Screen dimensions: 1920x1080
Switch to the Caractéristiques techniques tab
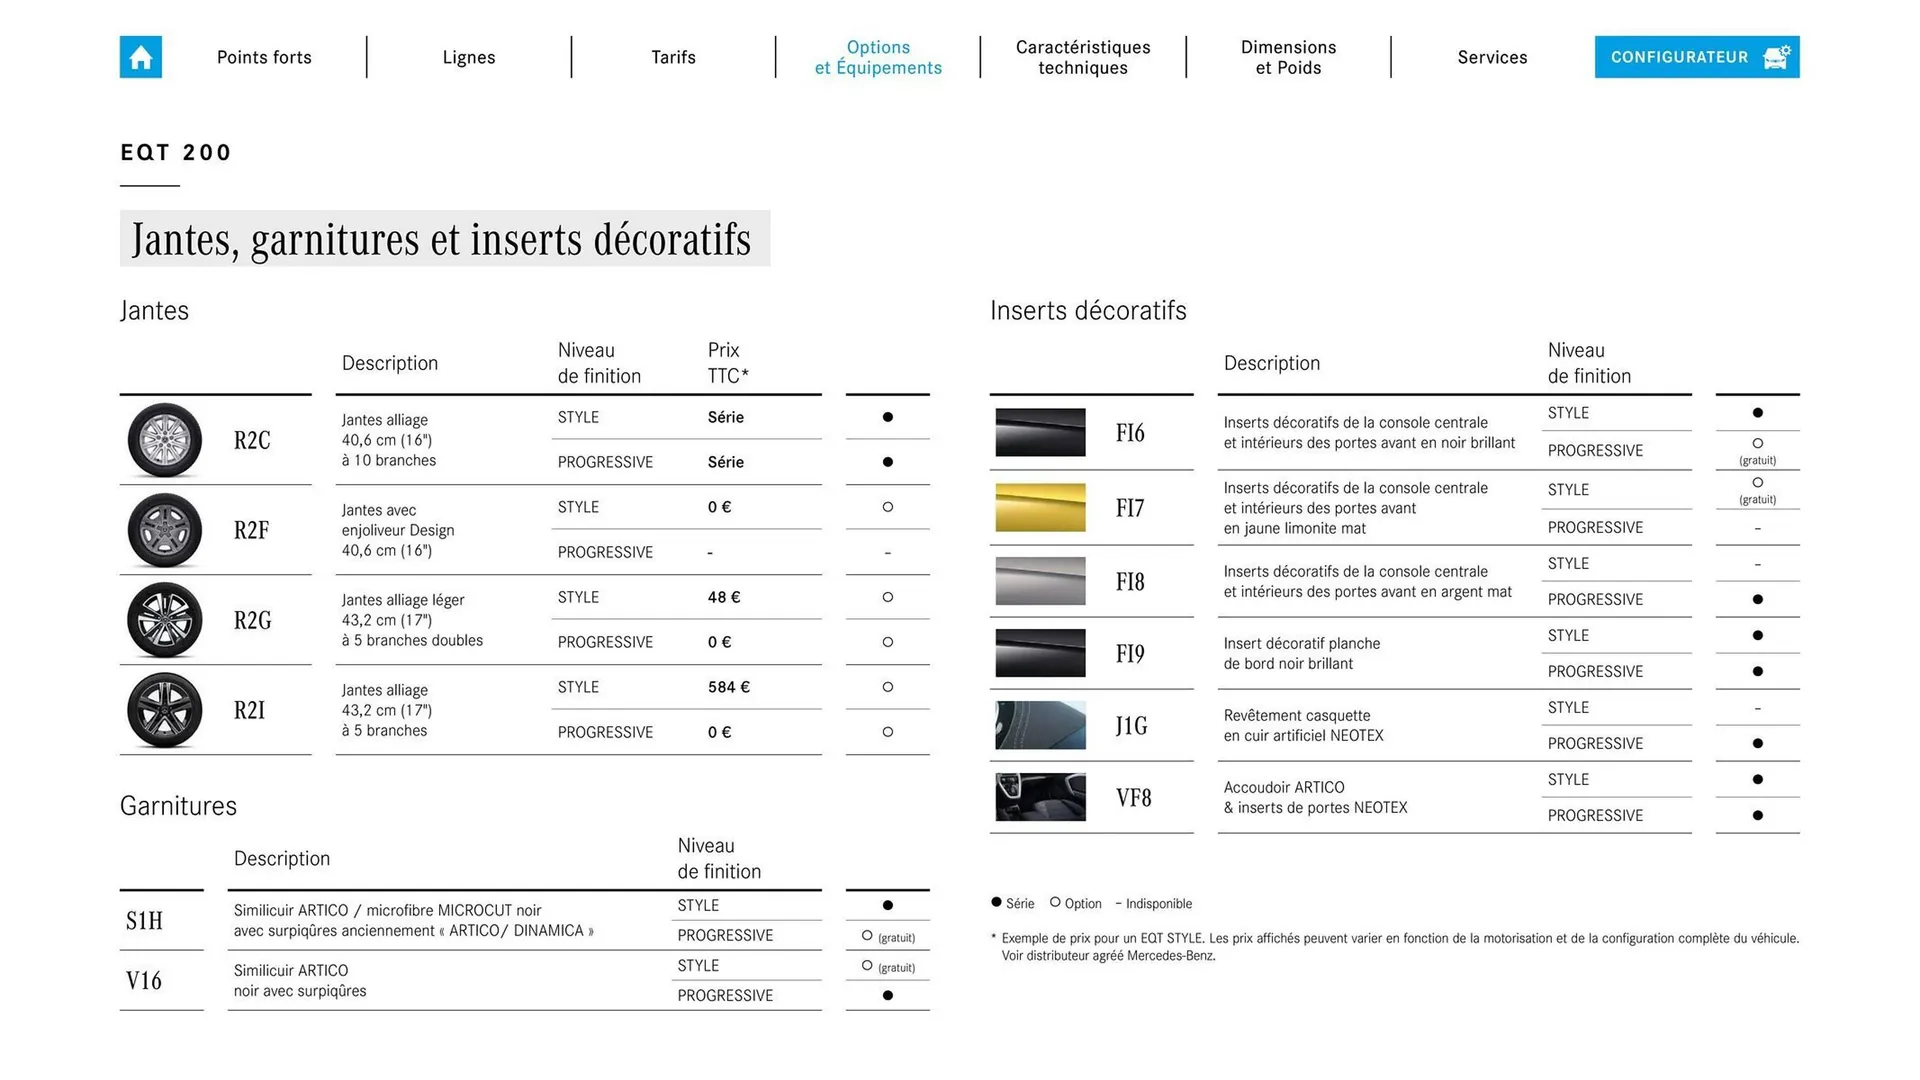[1083, 57]
